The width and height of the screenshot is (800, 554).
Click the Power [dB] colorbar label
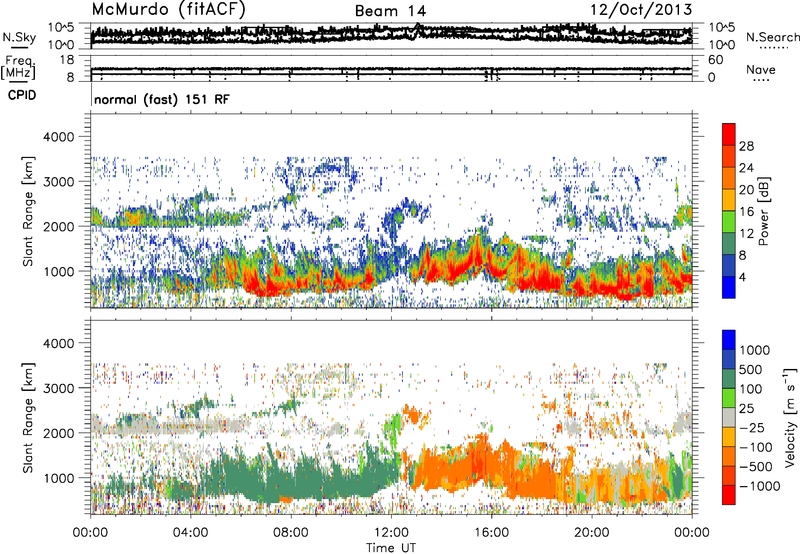[x=763, y=211]
